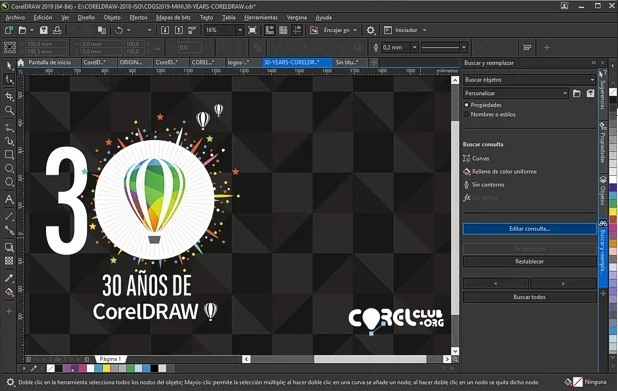Select the Shape (node) tool
Image resolution: width=618 pixels, height=391 pixels.
pyautogui.click(x=9, y=80)
